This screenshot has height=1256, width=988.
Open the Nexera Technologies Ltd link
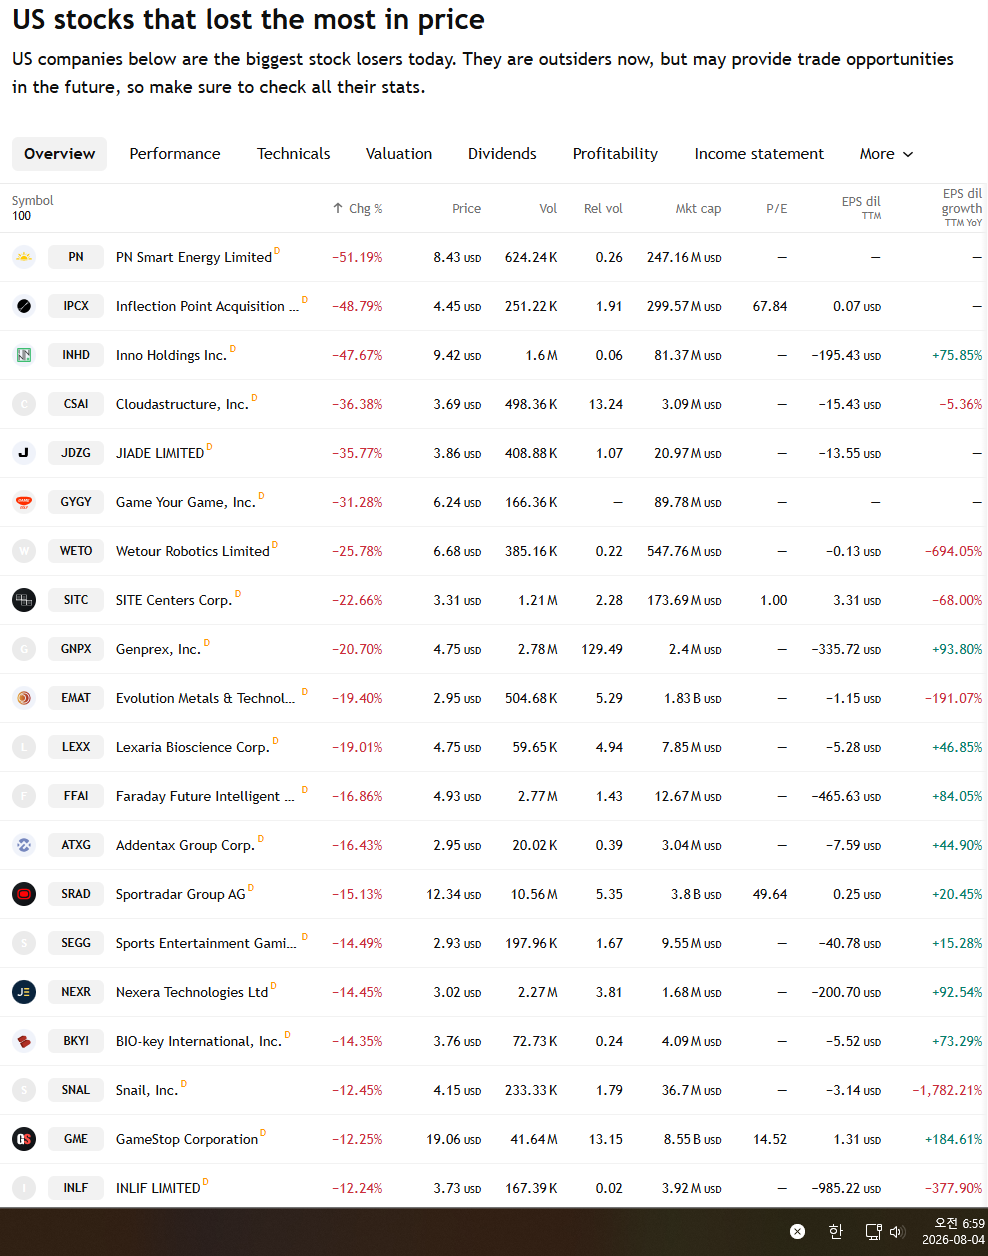(192, 992)
